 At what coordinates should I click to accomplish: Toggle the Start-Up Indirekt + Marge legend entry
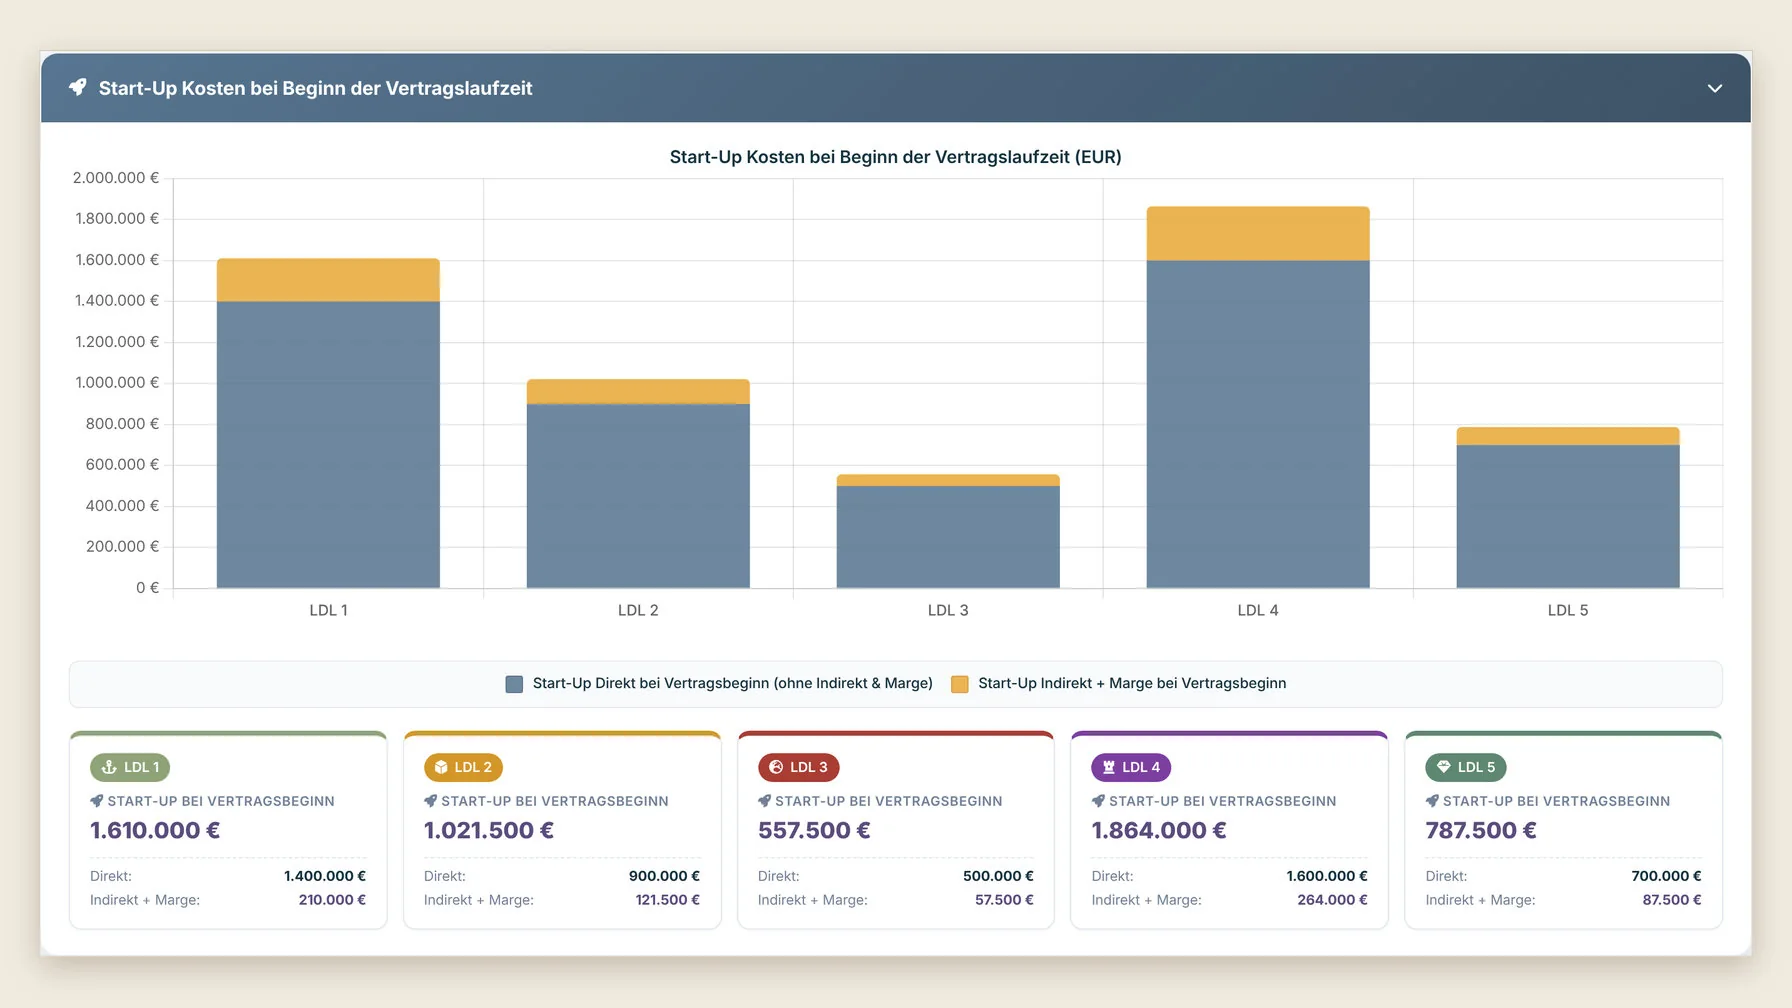coord(1118,684)
